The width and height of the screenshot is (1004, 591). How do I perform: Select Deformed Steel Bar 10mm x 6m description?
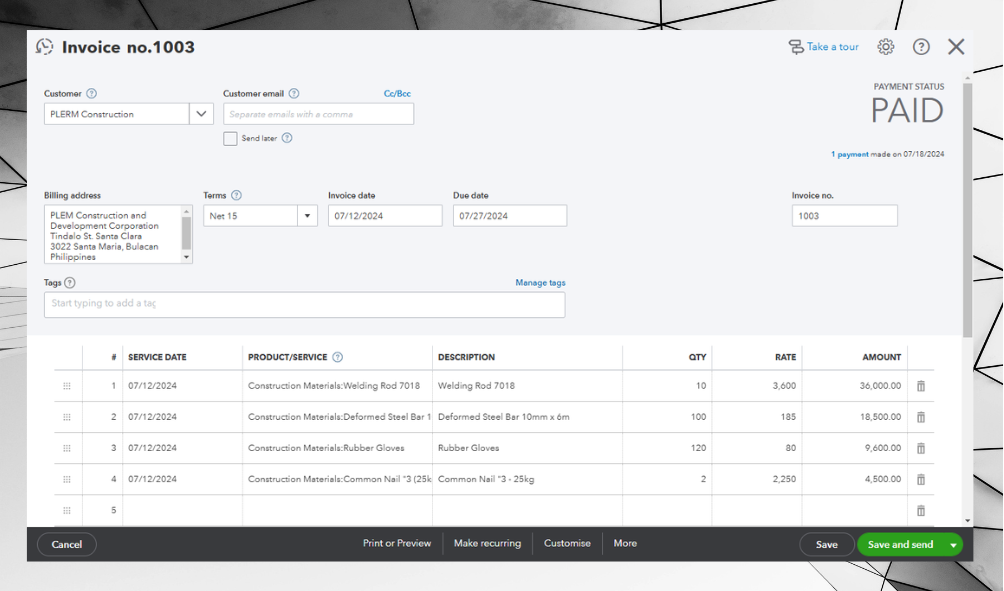point(527,417)
